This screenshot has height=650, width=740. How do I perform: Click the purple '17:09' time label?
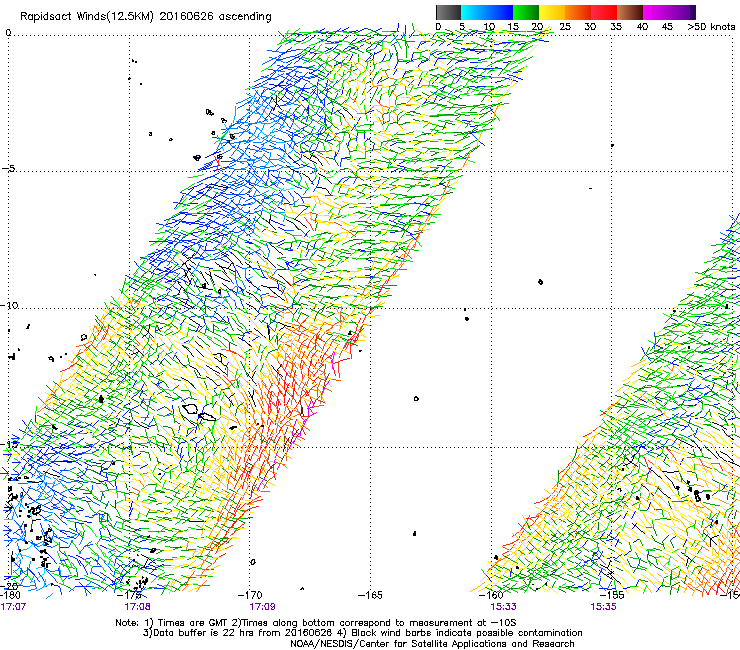[x=262, y=607]
